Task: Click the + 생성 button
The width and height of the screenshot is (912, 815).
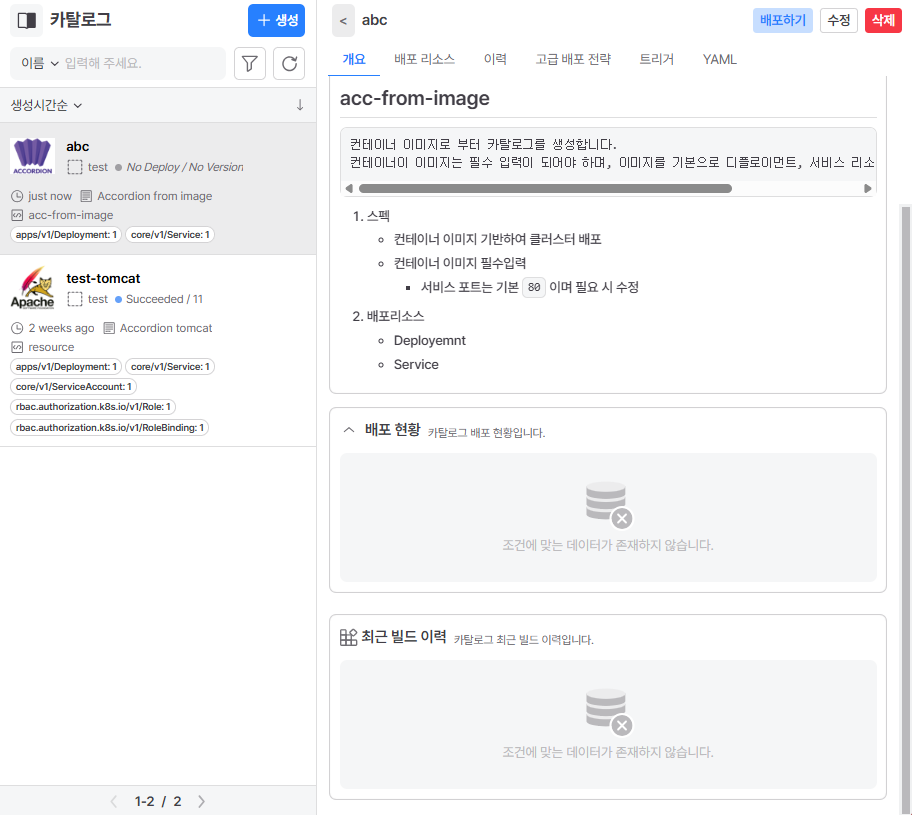Action: (x=276, y=20)
